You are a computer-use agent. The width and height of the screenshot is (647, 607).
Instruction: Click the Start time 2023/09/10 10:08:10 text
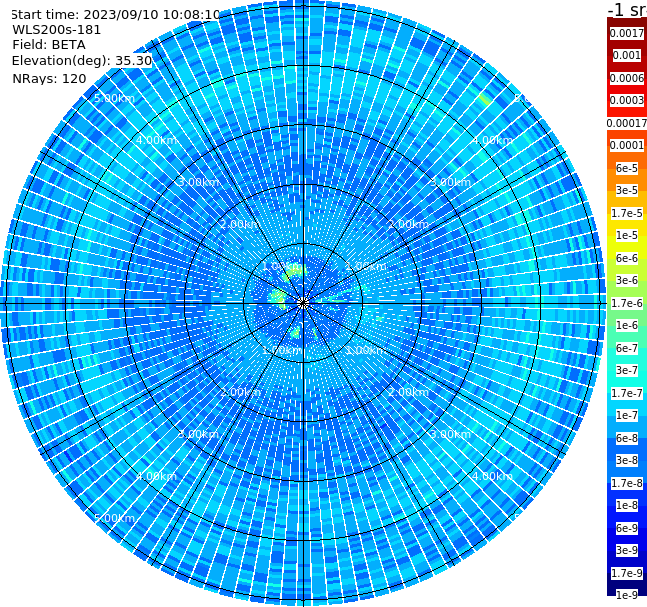(x=115, y=14)
